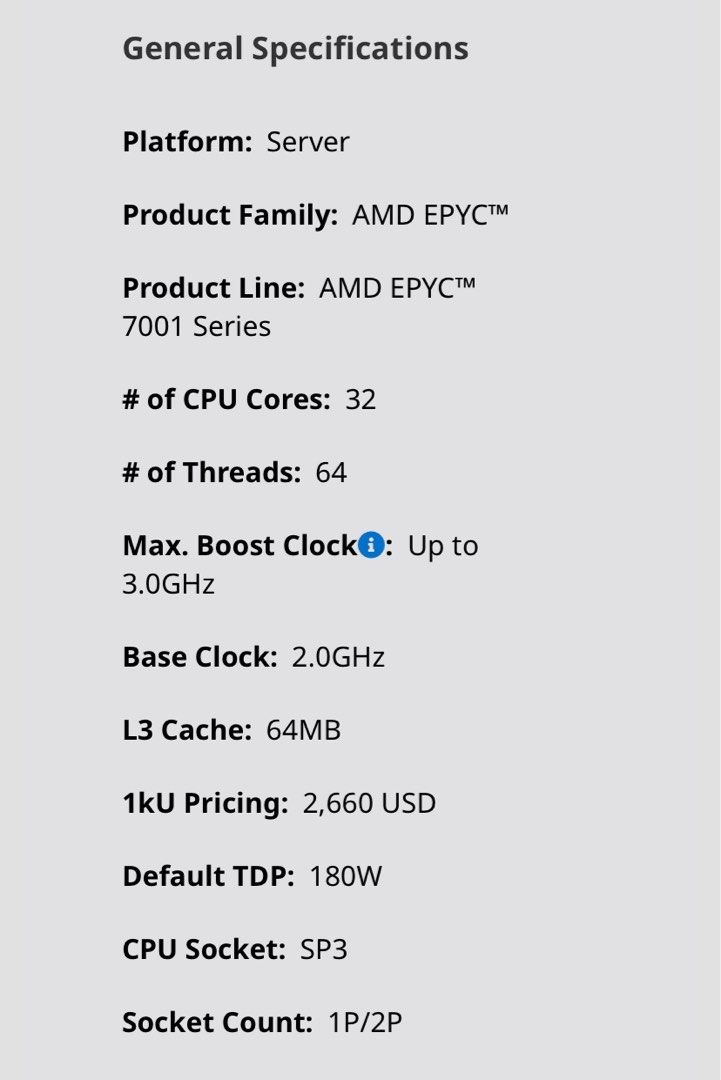721x1080 pixels.
Task: Select the 7001 Series text
Action: pos(196,326)
